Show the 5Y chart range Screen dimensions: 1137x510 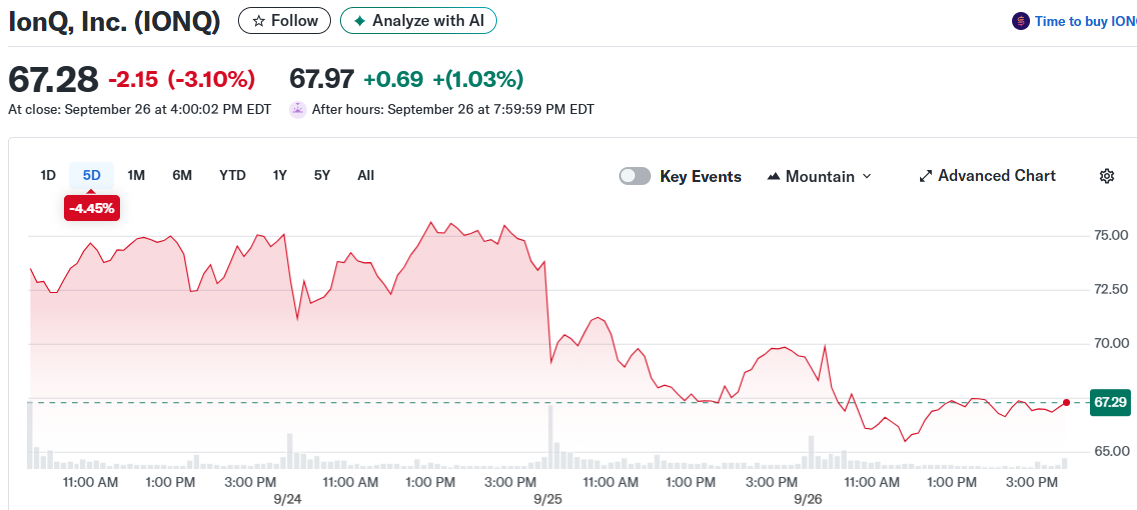[x=322, y=175]
